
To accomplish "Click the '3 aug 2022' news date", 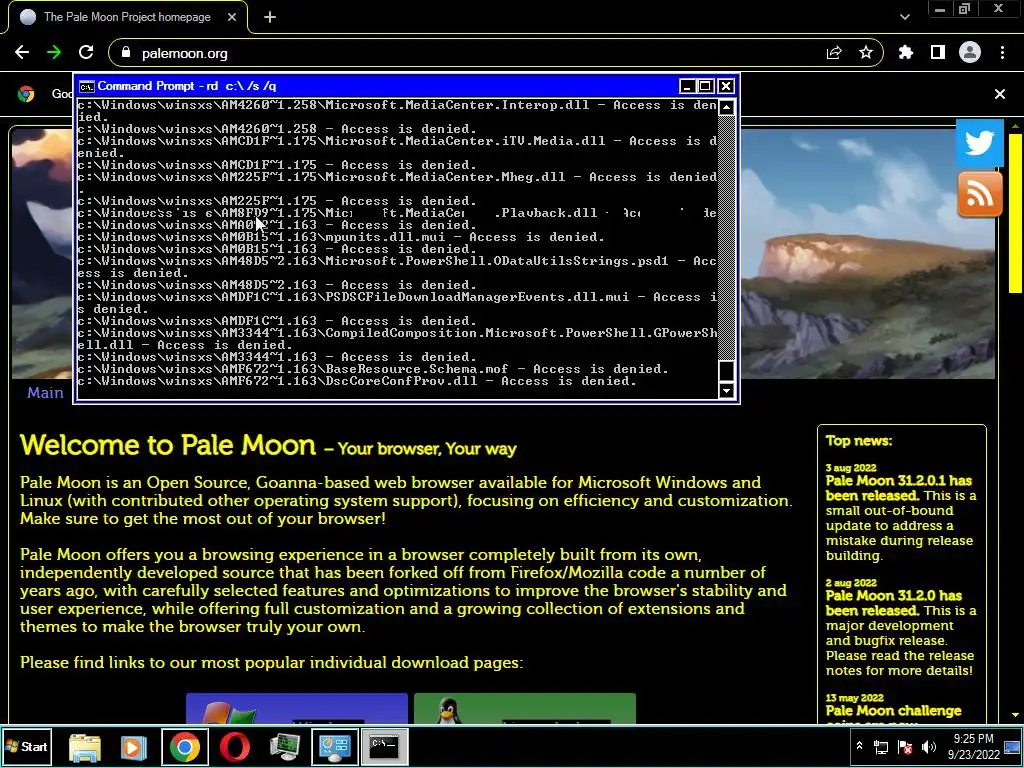I will click(851, 468).
